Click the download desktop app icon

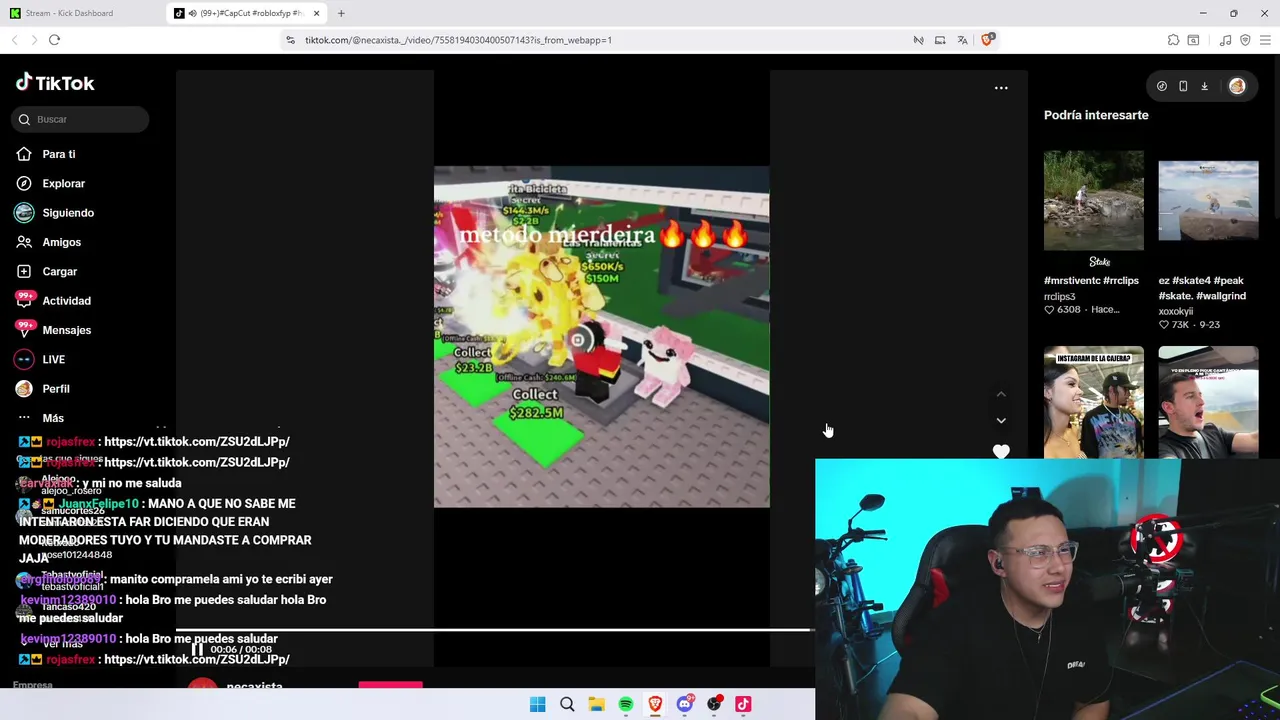tap(1204, 86)
